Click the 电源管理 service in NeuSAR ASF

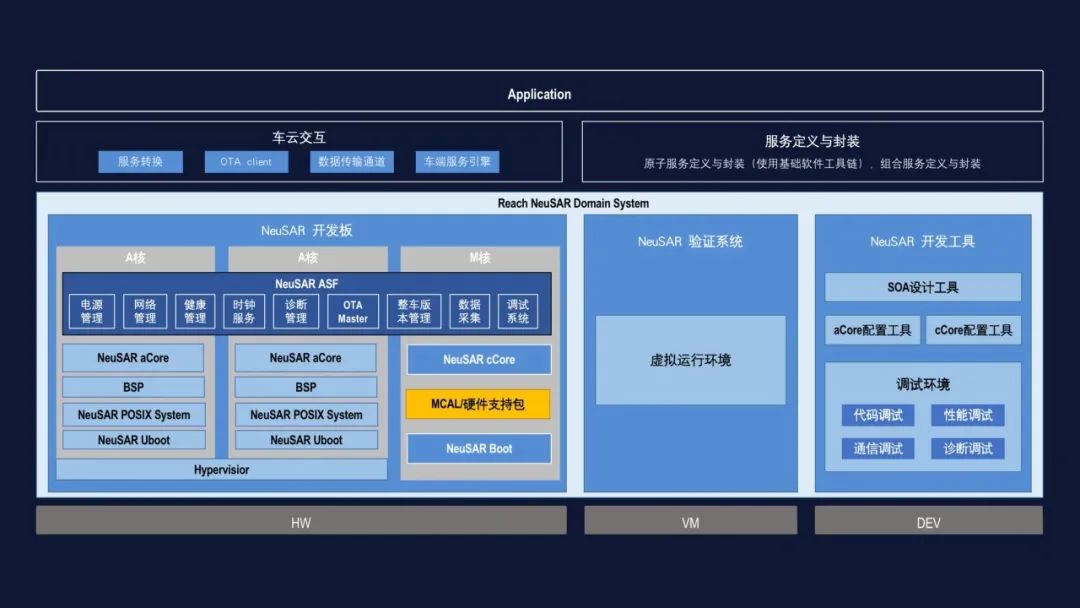[91, 310]
